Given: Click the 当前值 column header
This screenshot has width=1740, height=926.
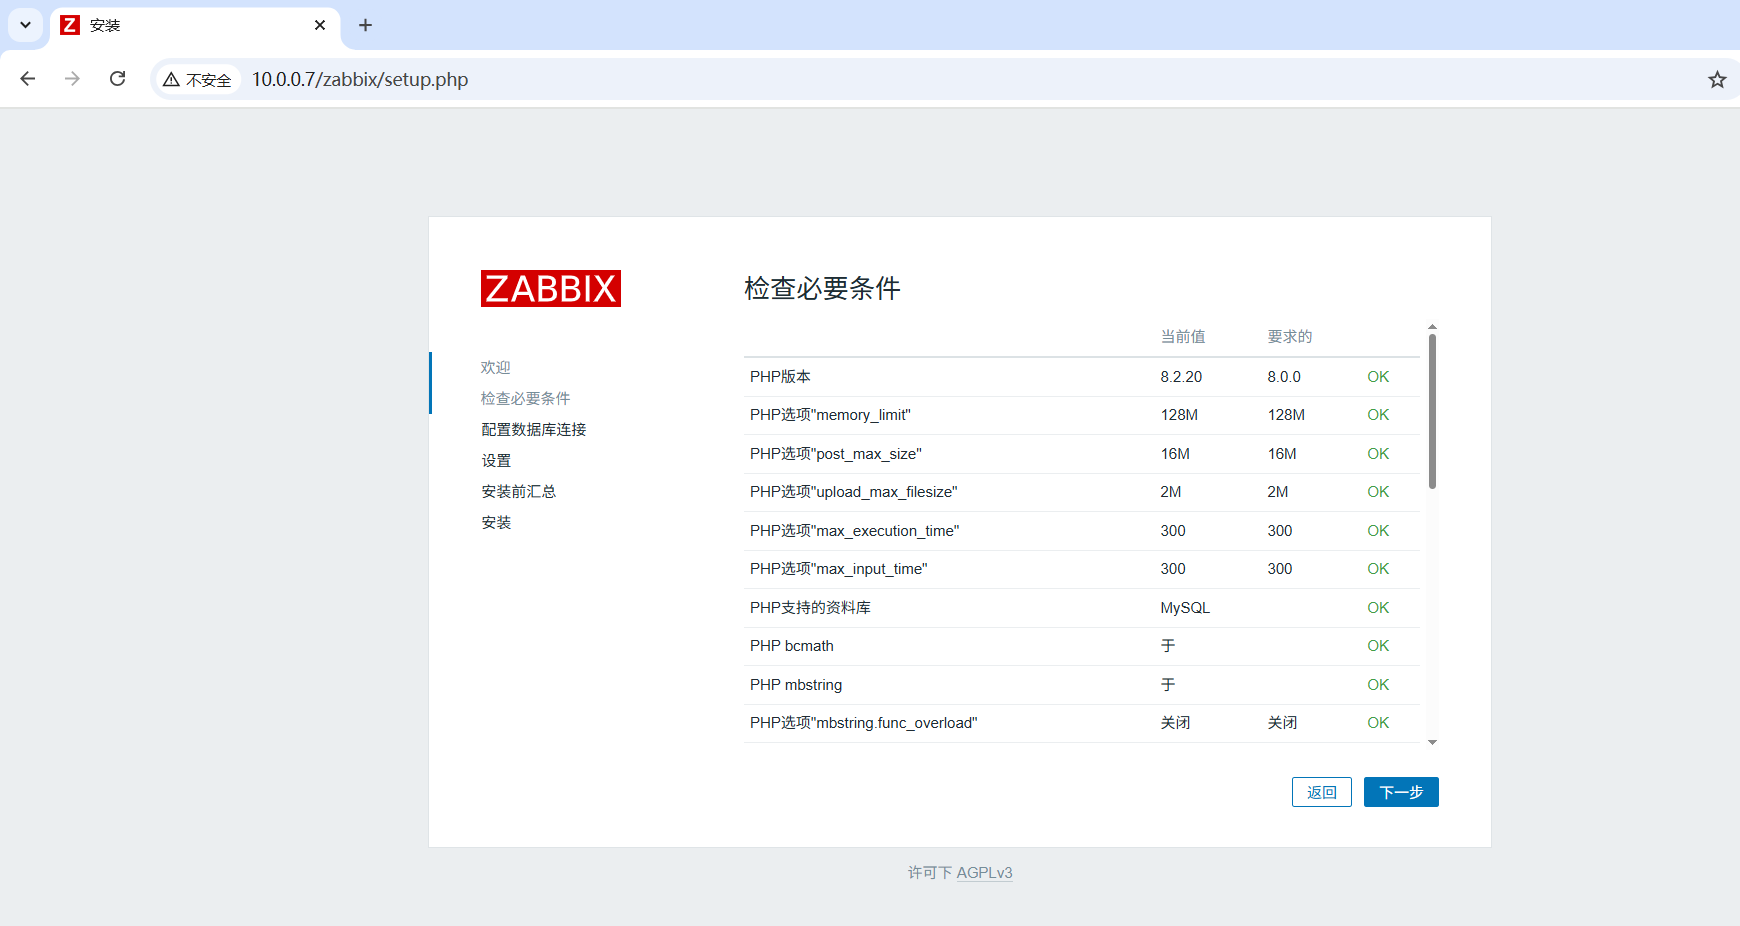Looking at the screenshot, I should click(x=1183, y=336).
